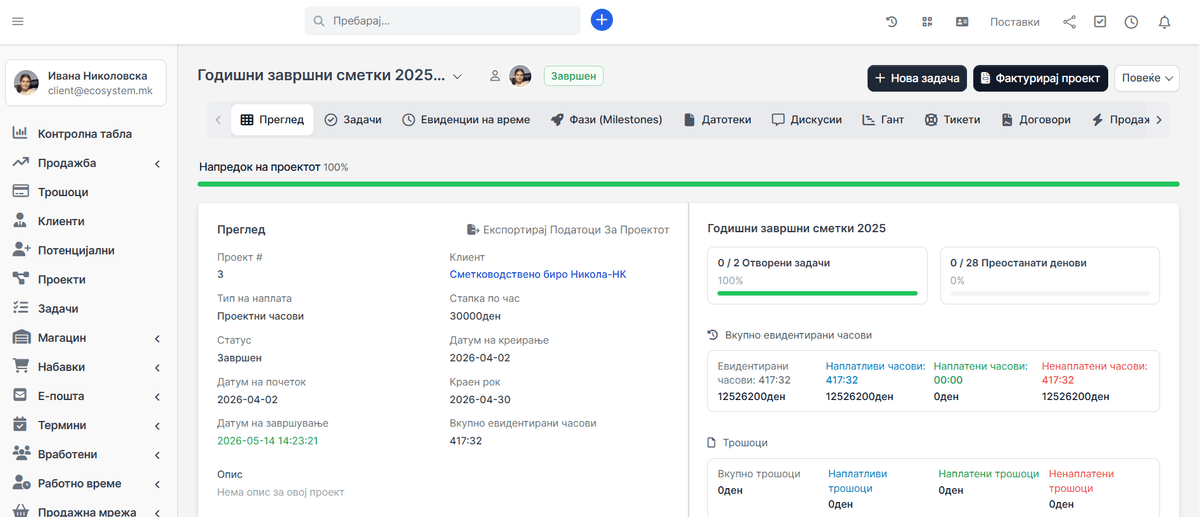Click Наплатливи трошоци label

pyautogui.click(x=857, y=481)
